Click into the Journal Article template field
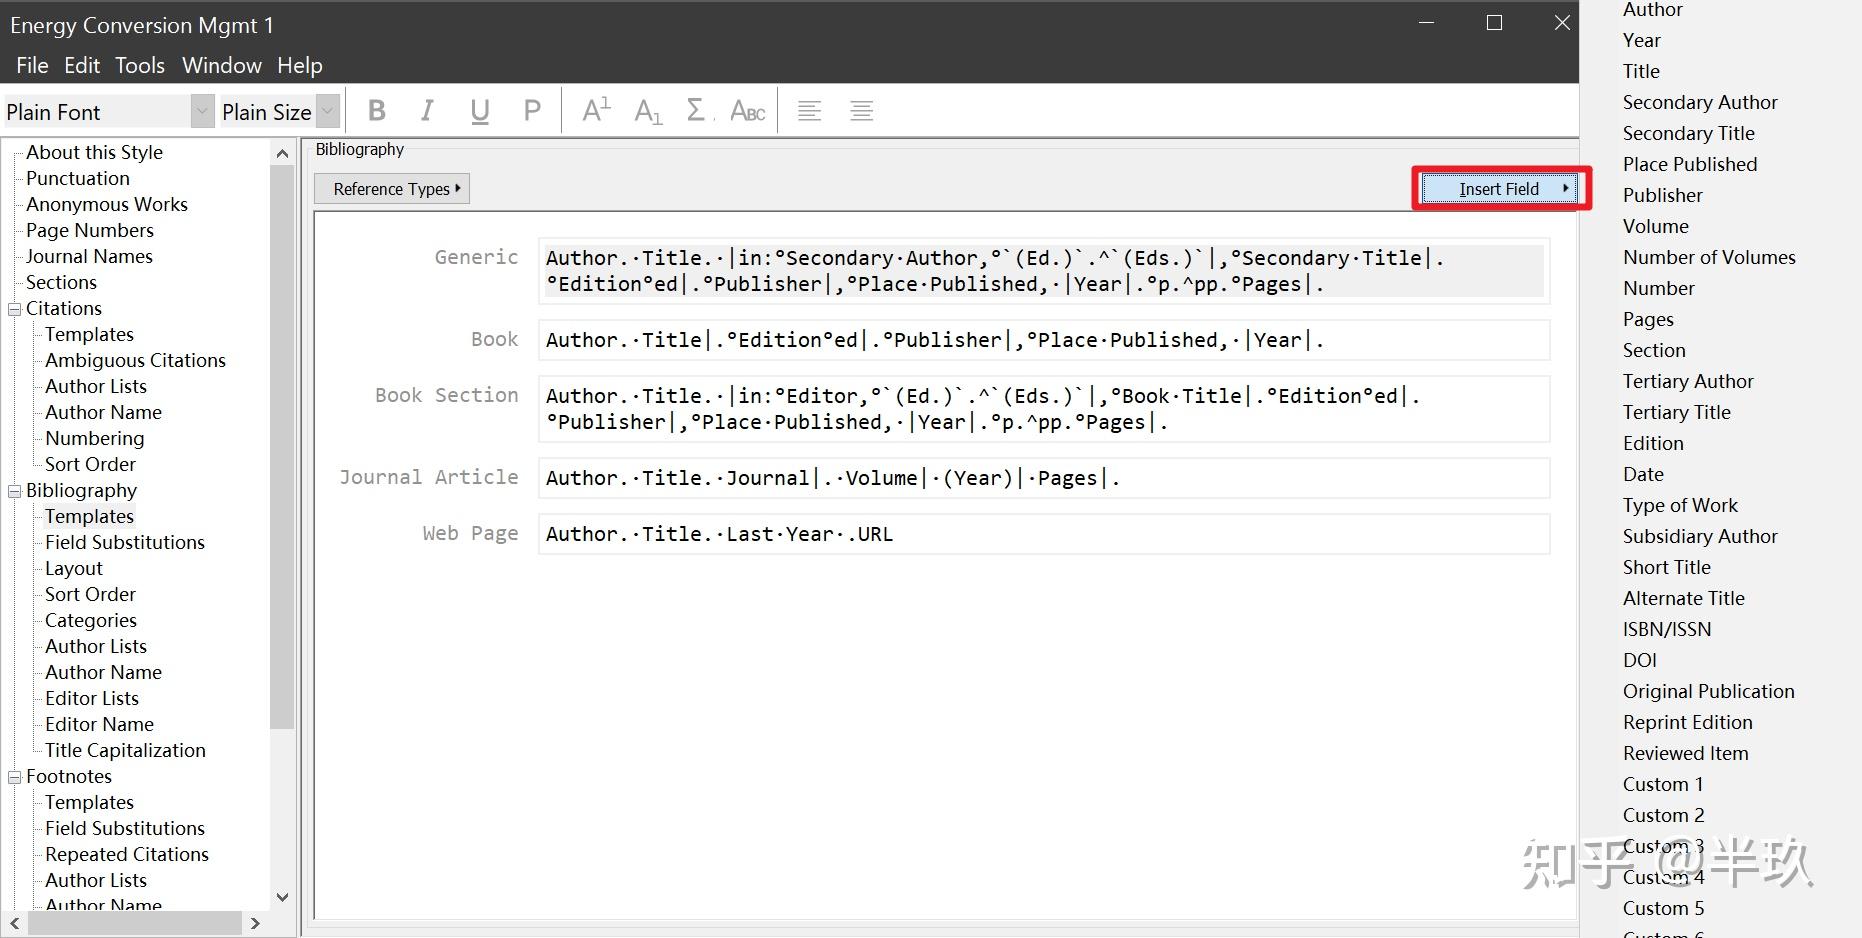The width and height of the screenshot is (1862, 938). tap(1040, 478)
